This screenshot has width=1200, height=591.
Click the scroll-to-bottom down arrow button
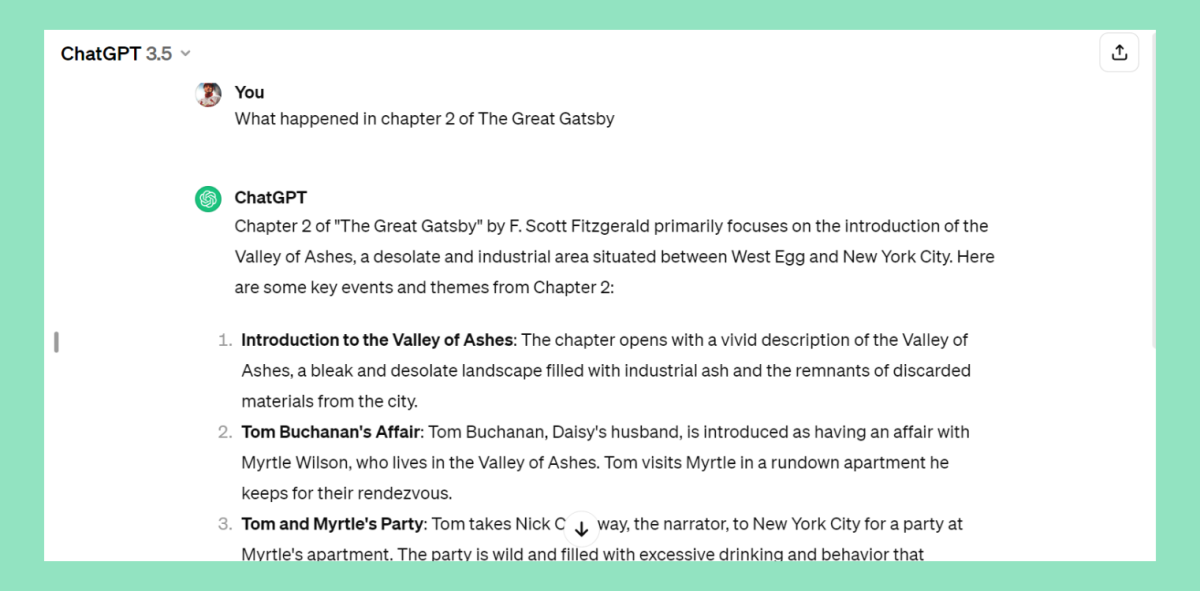tap(581, 529)
